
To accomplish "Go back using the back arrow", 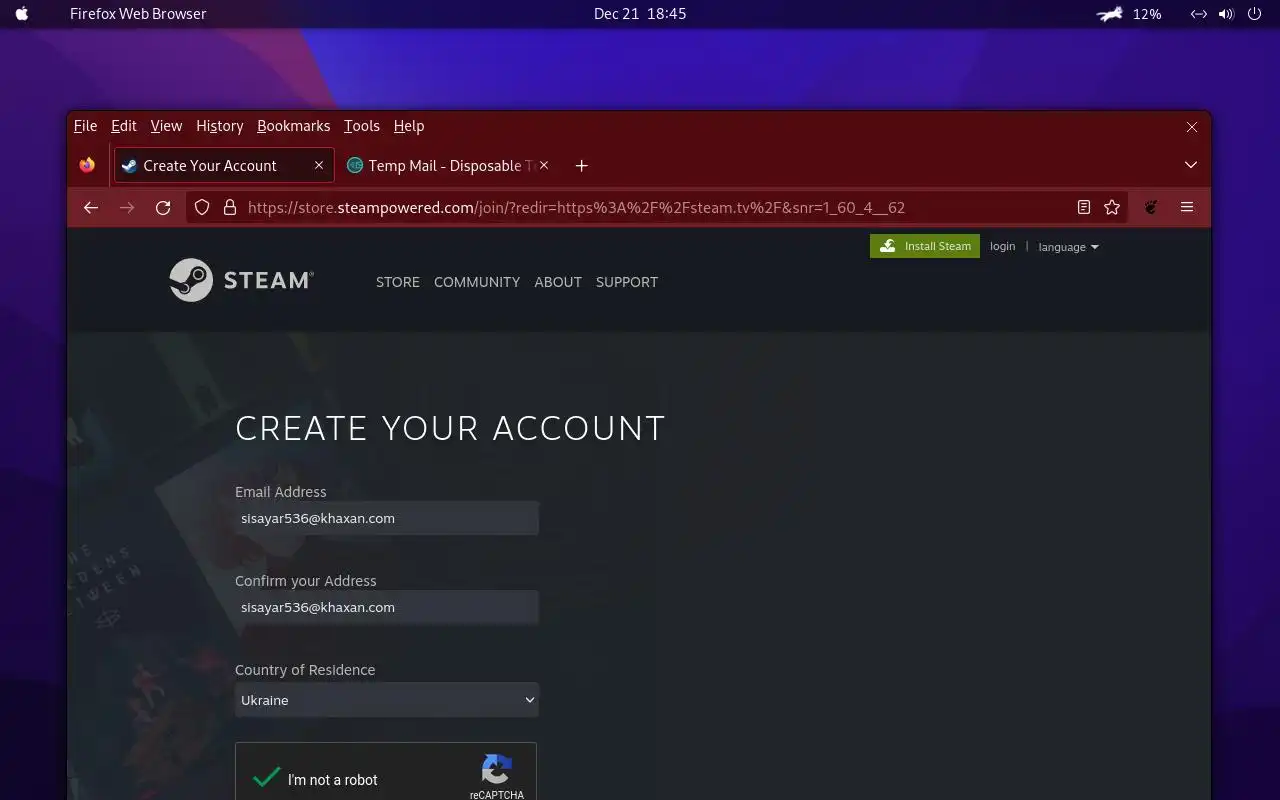I will point(91,207).
